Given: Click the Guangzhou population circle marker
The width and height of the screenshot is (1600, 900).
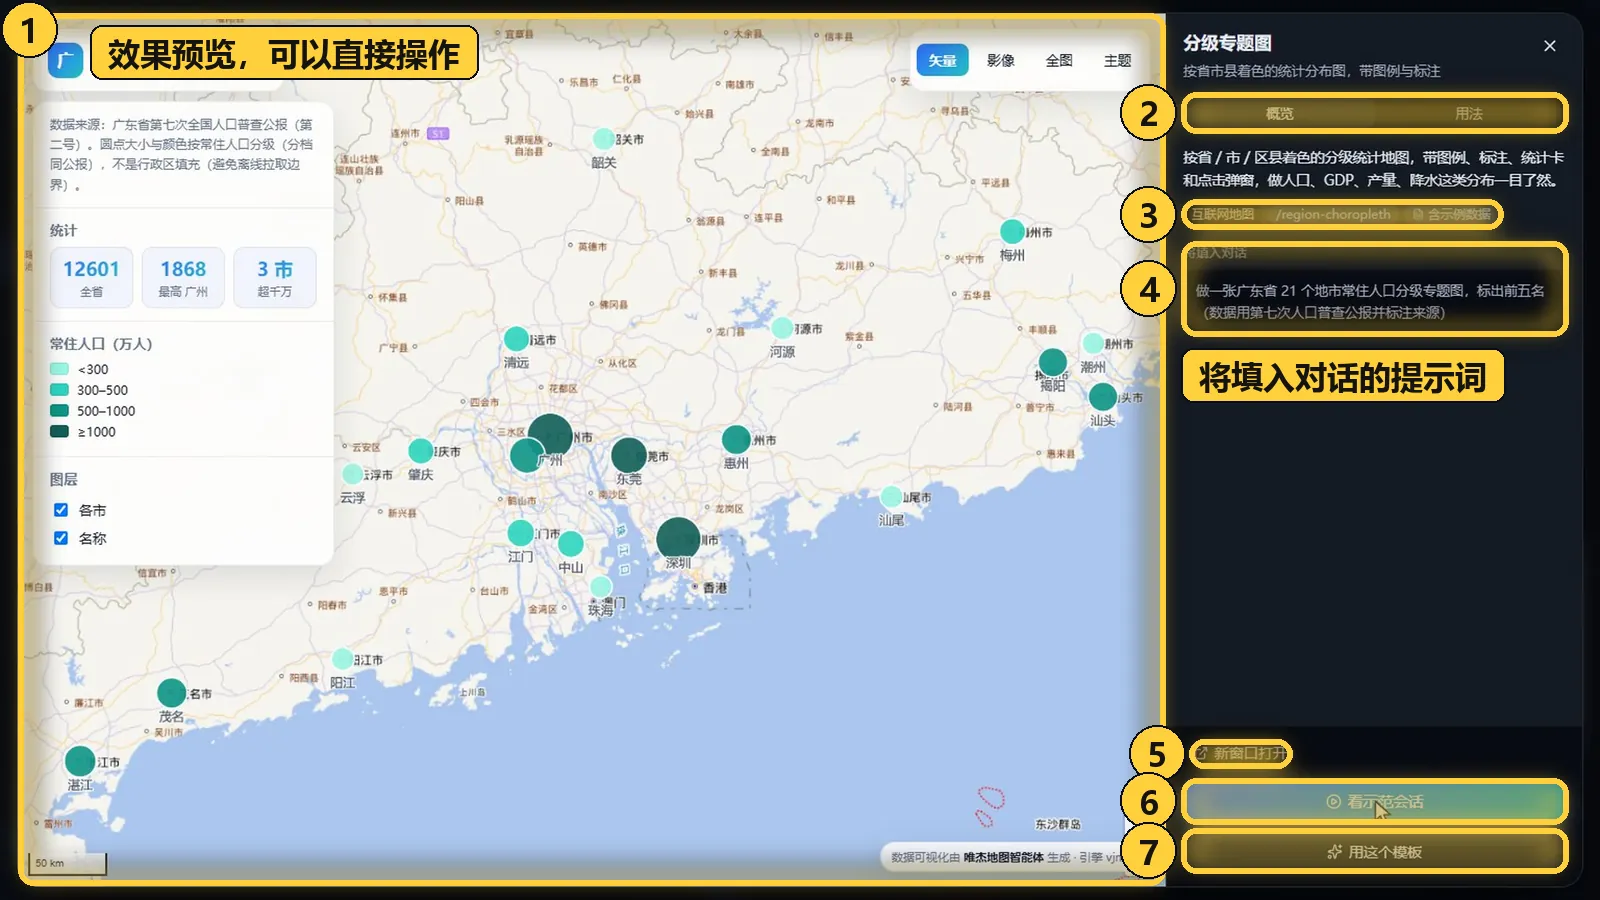Looking at the screenshot, I should [x=550, y=435].
